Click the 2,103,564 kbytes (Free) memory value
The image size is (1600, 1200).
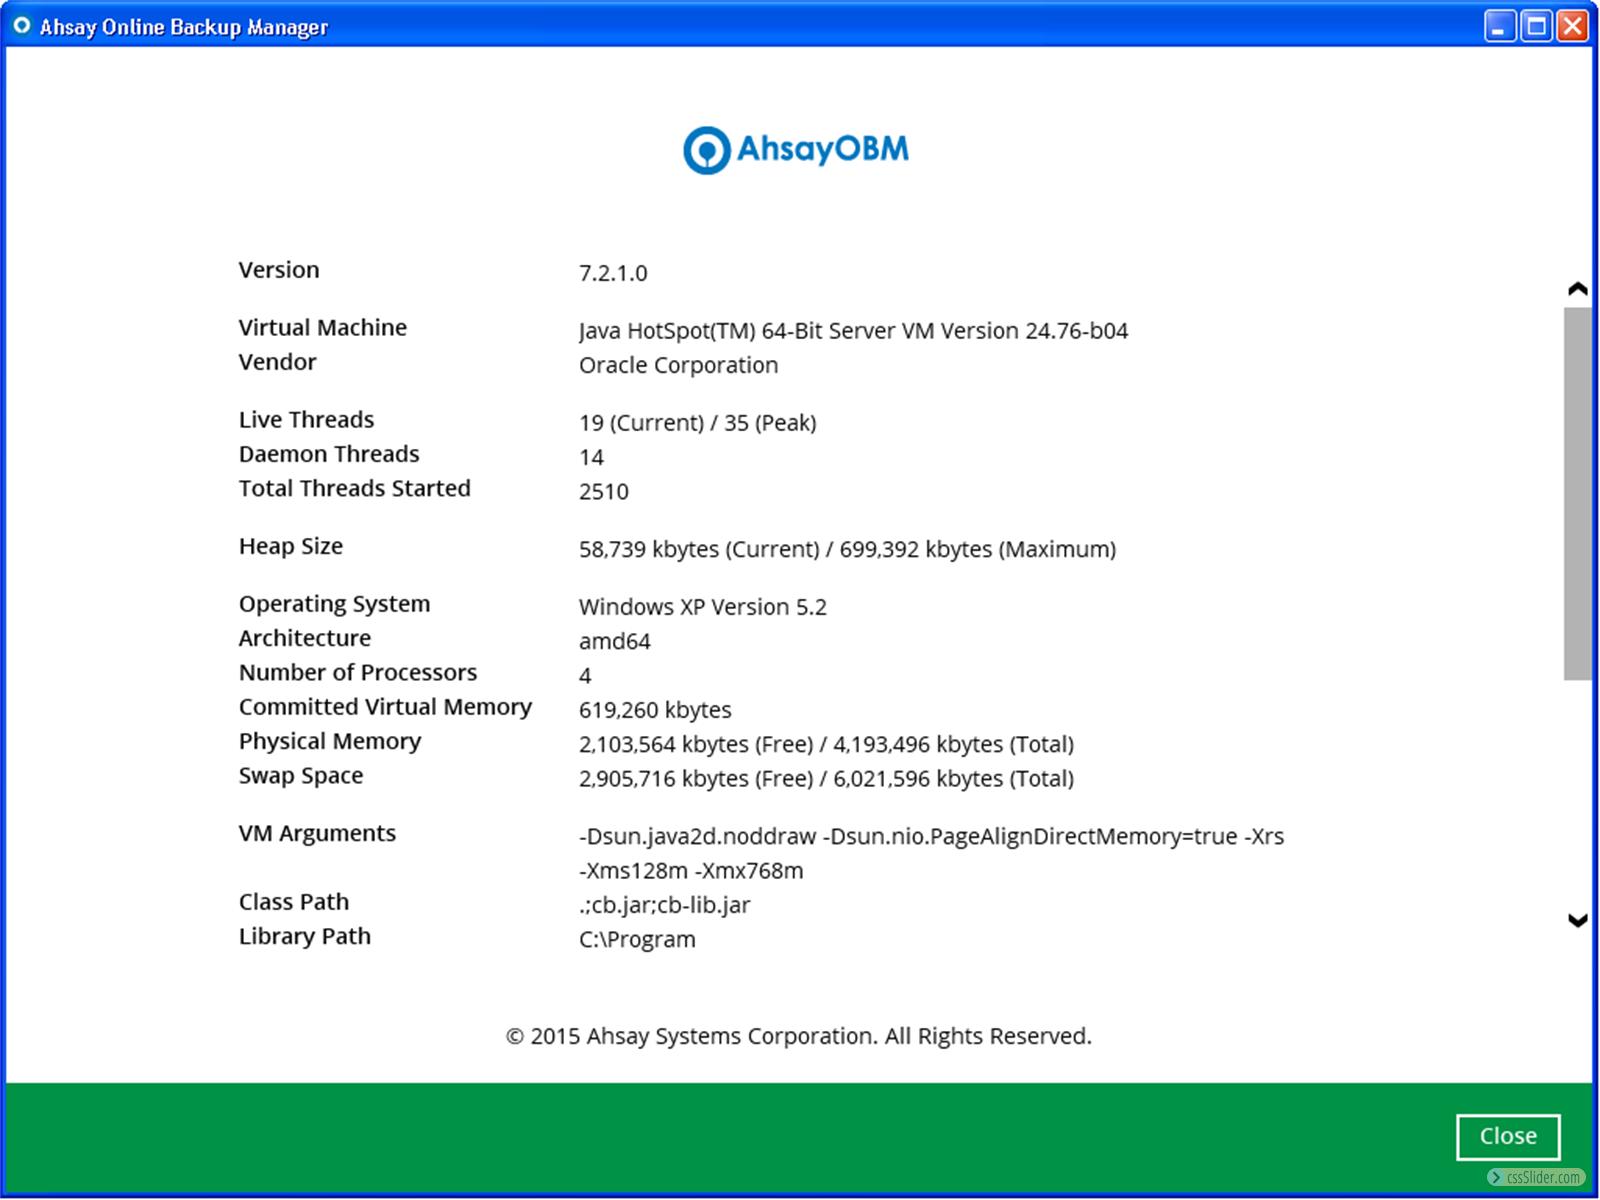[826, 744]
